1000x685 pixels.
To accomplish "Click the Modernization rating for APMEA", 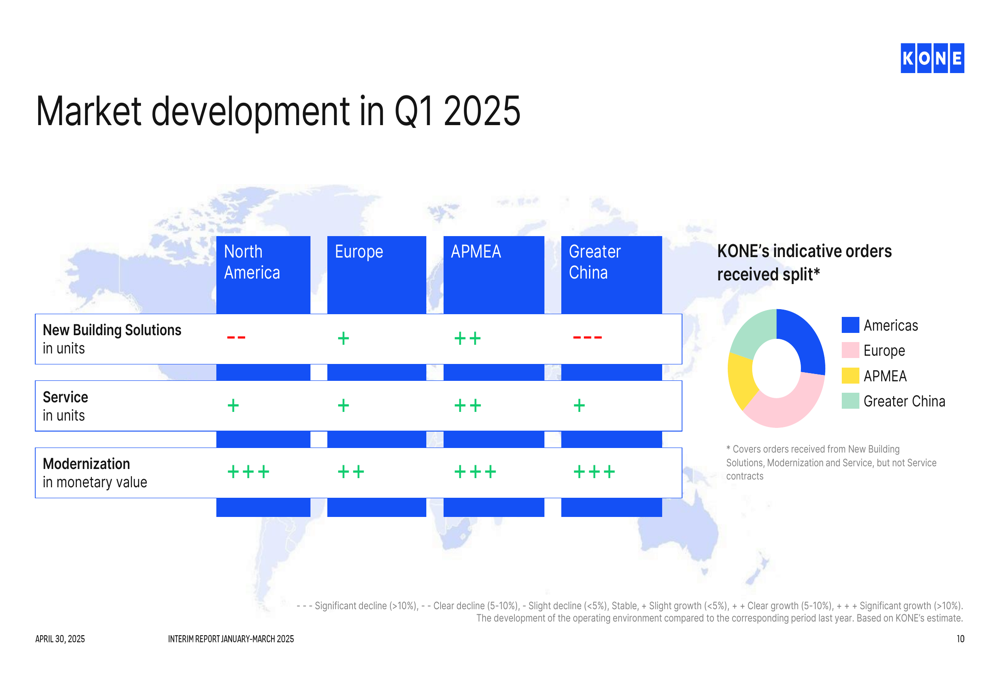I will (475, 472).
